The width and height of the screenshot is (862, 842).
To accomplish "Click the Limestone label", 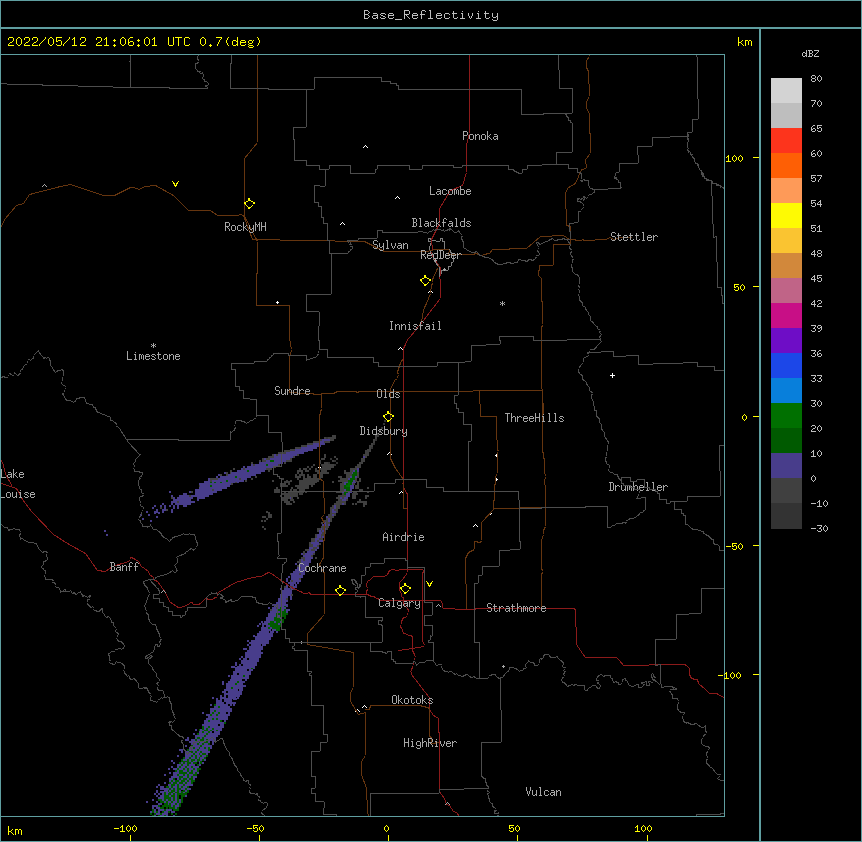I will tap(153, 356).
